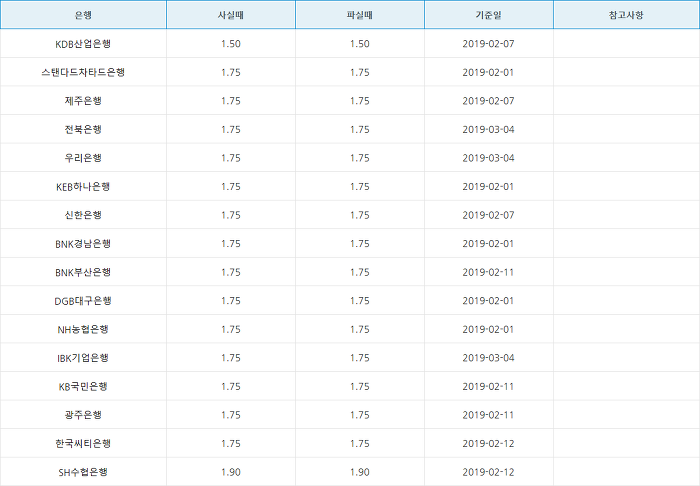Click the 2019-02-12 date in 한국씨티은행 row
The height and width of the screenshot is (486, 700).
coord(488,444)
